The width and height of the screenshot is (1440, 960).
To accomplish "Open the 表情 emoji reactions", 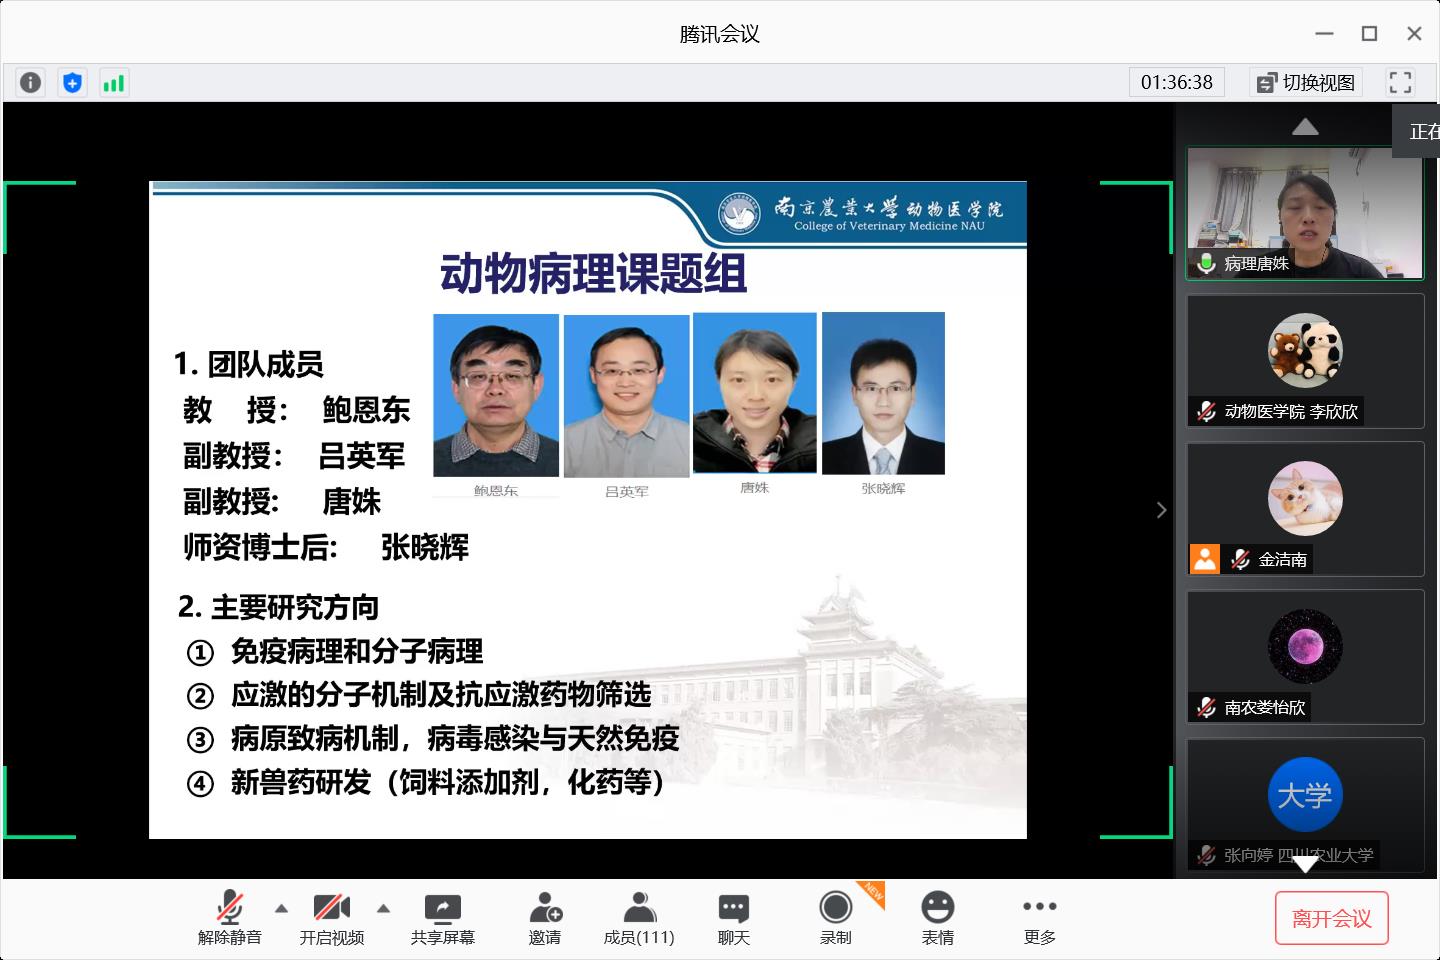I will tap(937, 918).
